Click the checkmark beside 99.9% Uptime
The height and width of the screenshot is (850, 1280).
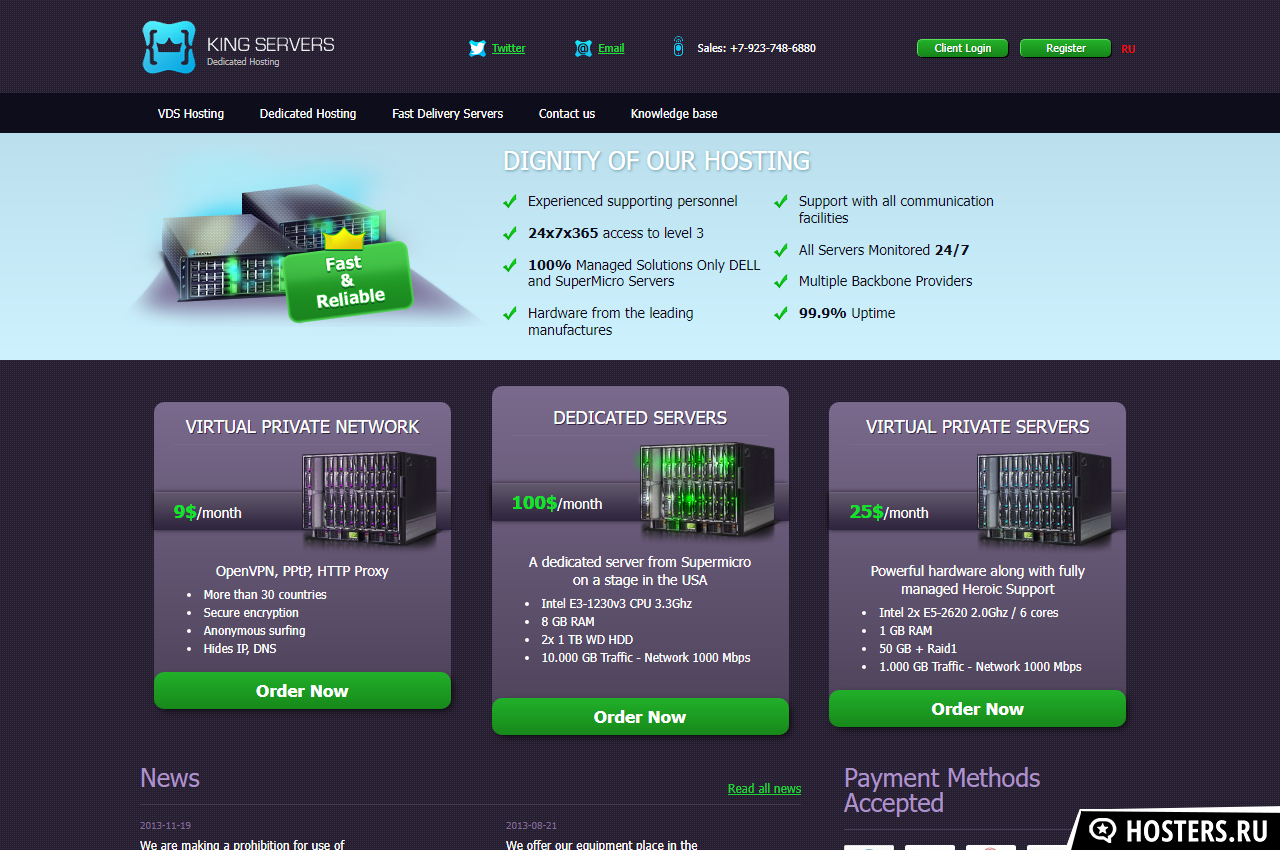coord(781,313)
